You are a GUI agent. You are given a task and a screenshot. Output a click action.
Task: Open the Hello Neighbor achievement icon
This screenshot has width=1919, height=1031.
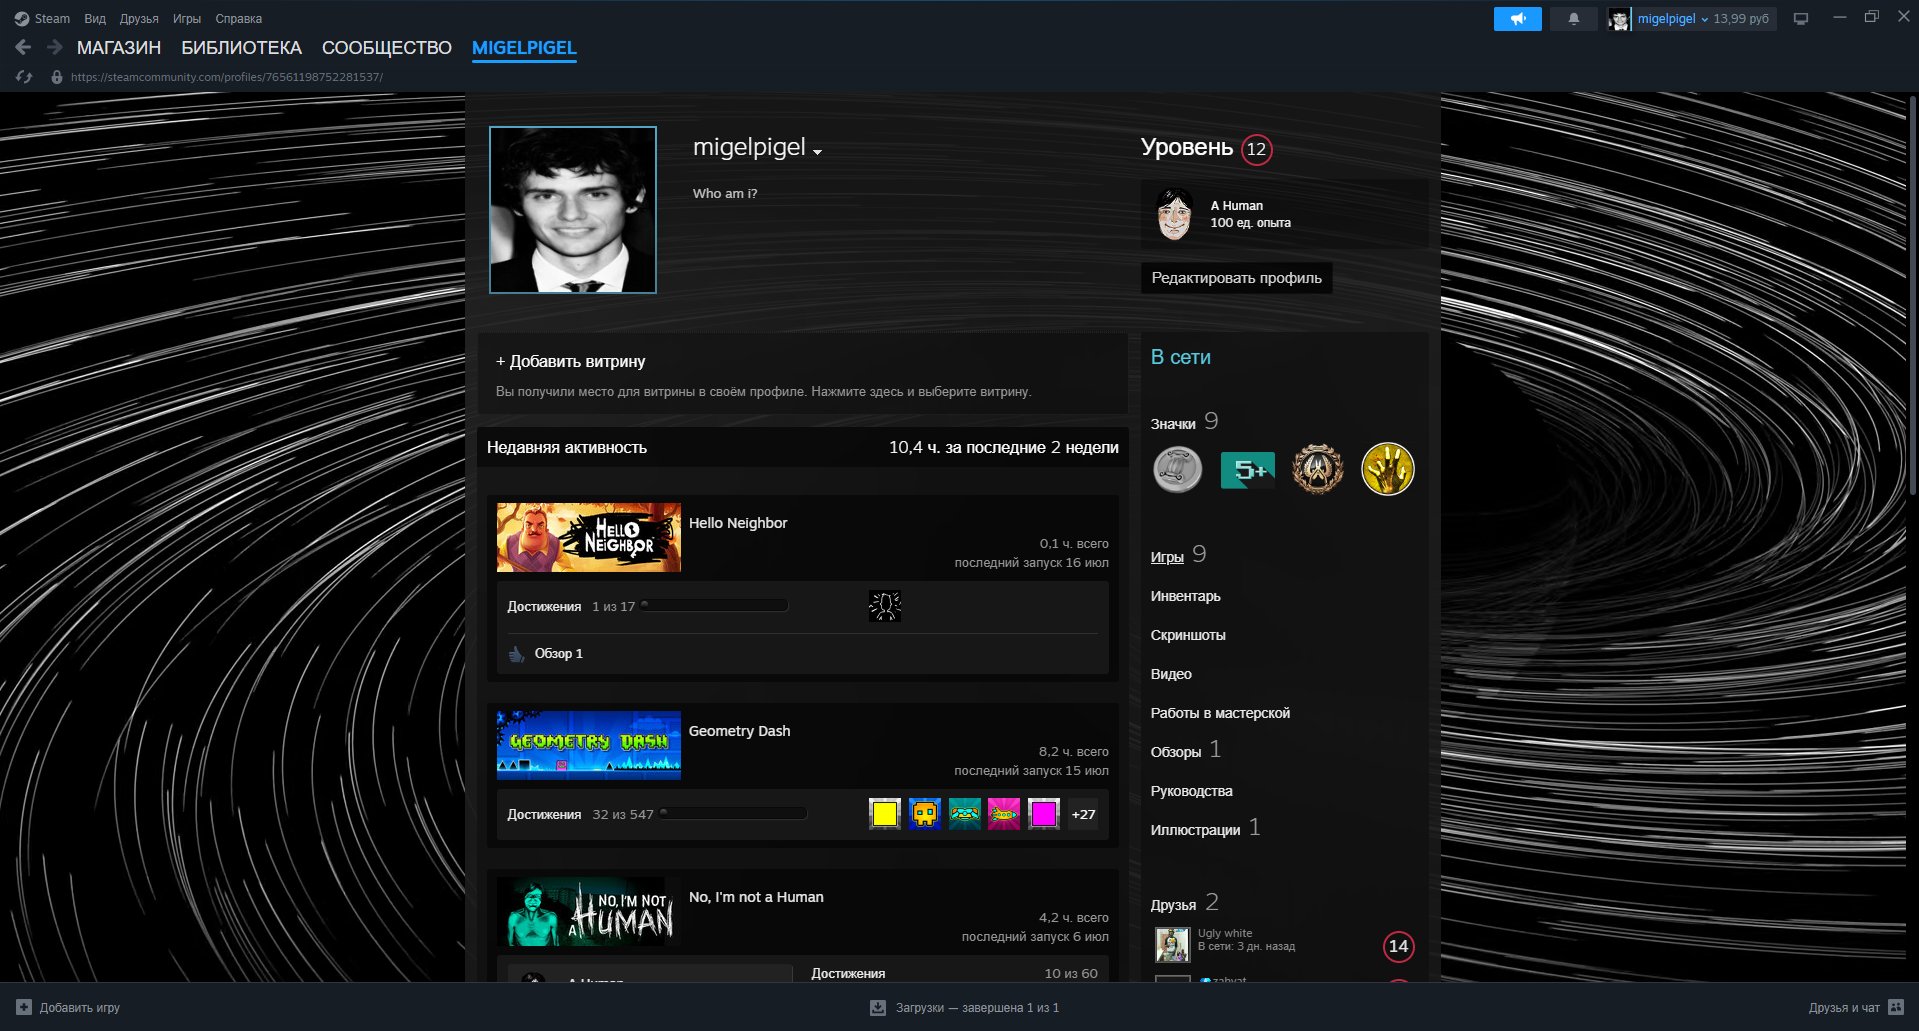click(x=885, y=606)
